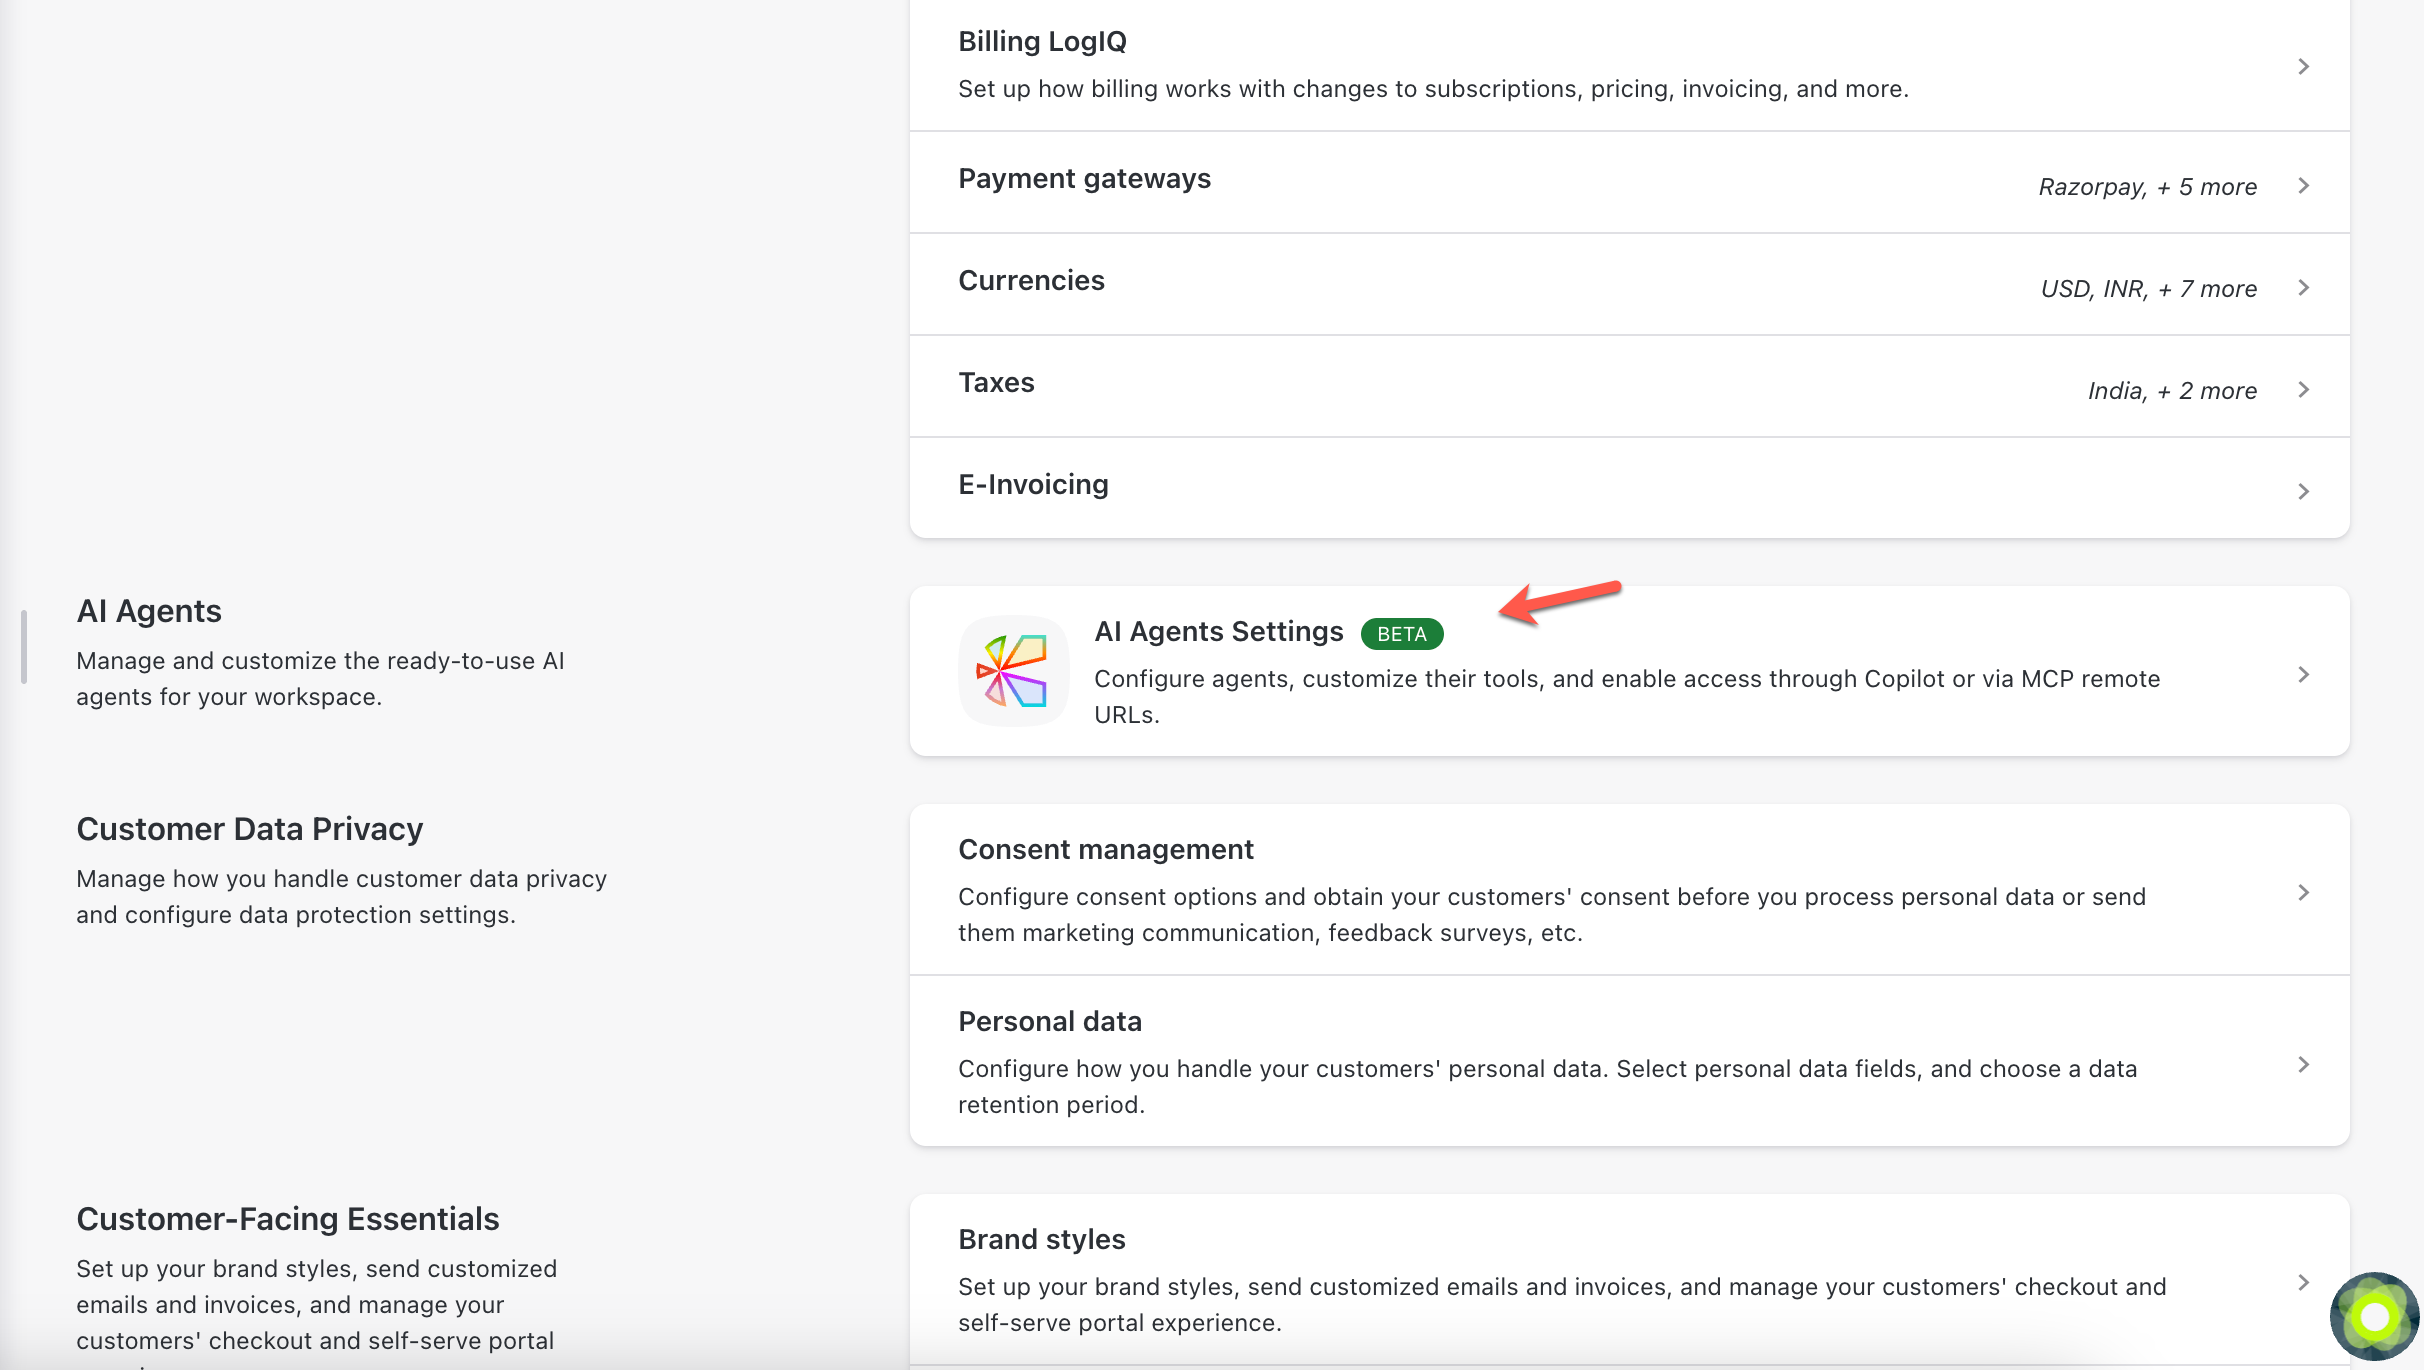The height and width of the screenshot is (1370, 2424).
Task: Click Razorpay, + 5 more gateways text
Action: [2148, 186]
